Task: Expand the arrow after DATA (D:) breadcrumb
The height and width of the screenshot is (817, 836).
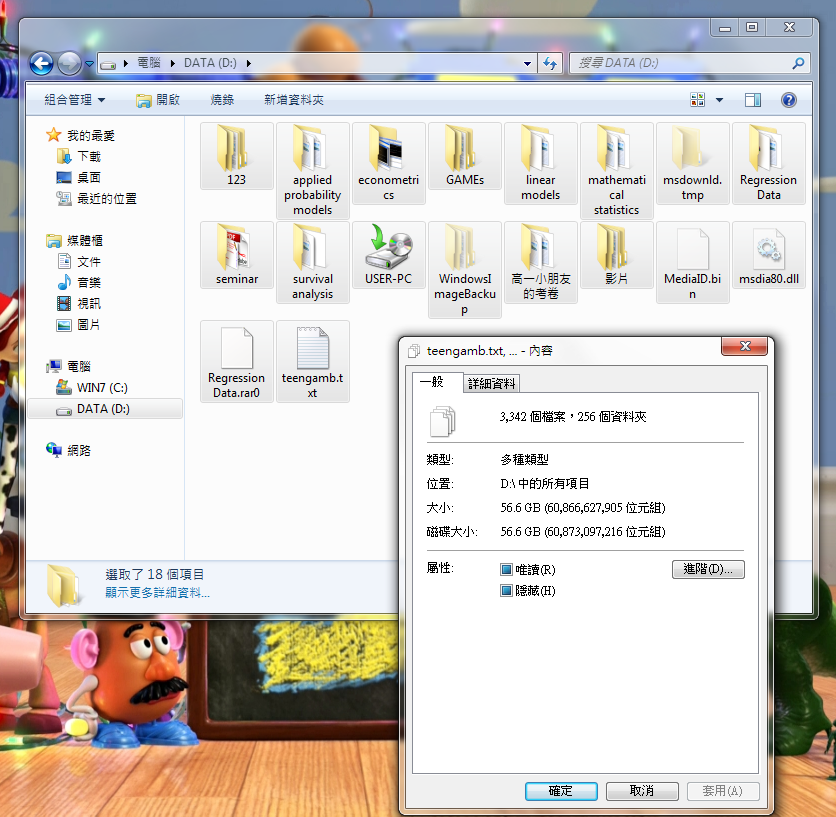Action: click(x=248, y=63)
